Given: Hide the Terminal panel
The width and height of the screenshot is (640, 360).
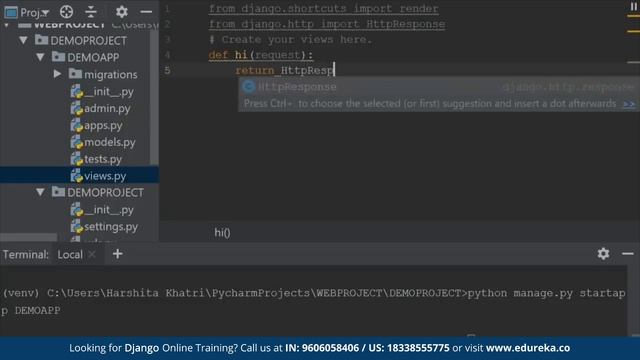Looking at the screenshot, I should [627, 254].
